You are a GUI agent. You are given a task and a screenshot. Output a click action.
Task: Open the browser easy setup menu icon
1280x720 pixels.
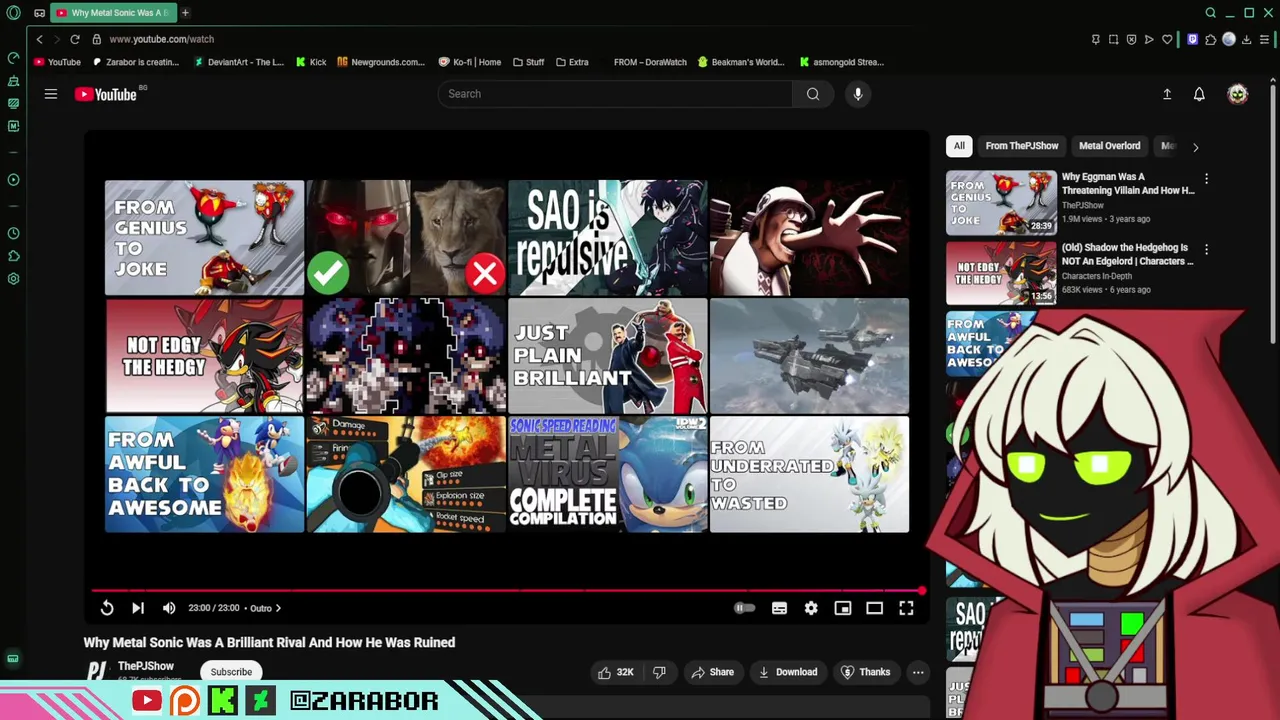(x=1265, y=39)
